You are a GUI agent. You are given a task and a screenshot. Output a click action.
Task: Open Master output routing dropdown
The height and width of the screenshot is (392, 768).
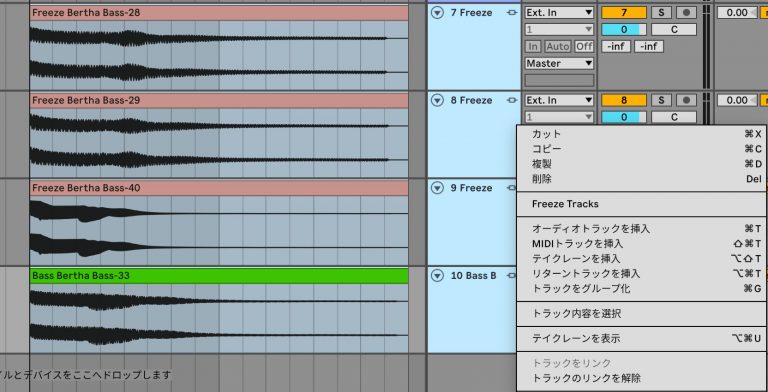coord(559,63)
